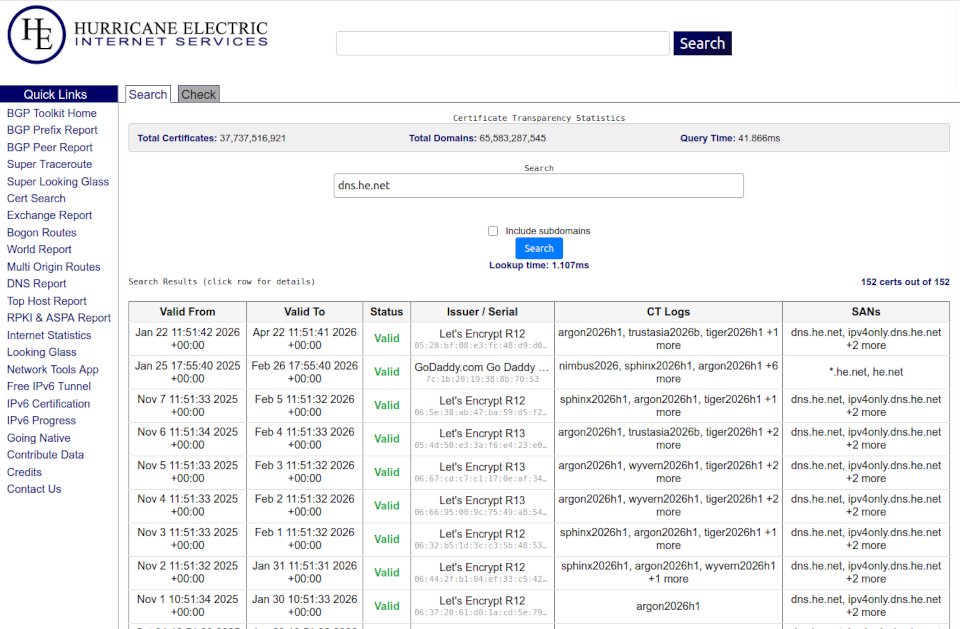The image size is (960, 629).
Task: Open IPv6 Certification link
Action: click(48, 404)
